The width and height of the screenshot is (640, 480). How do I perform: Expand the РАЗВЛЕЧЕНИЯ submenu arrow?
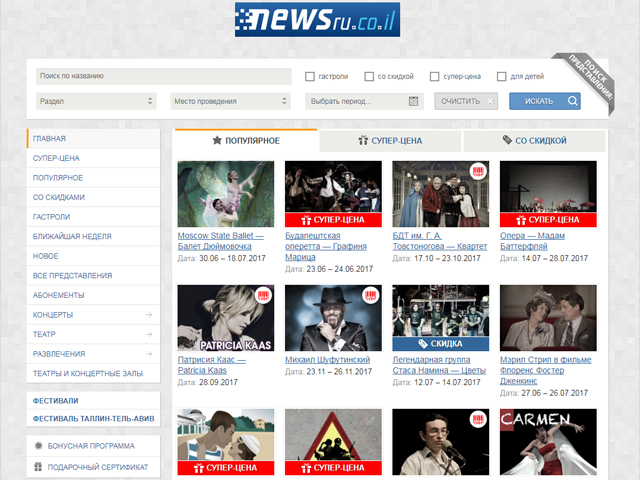[x=149, y=354]
